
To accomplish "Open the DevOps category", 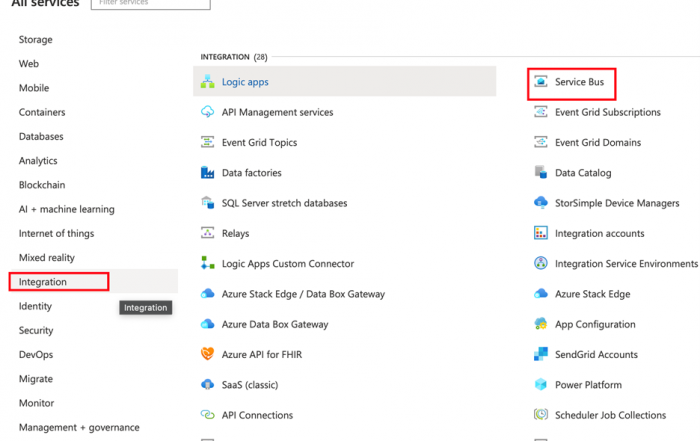I will pos(36,354).
